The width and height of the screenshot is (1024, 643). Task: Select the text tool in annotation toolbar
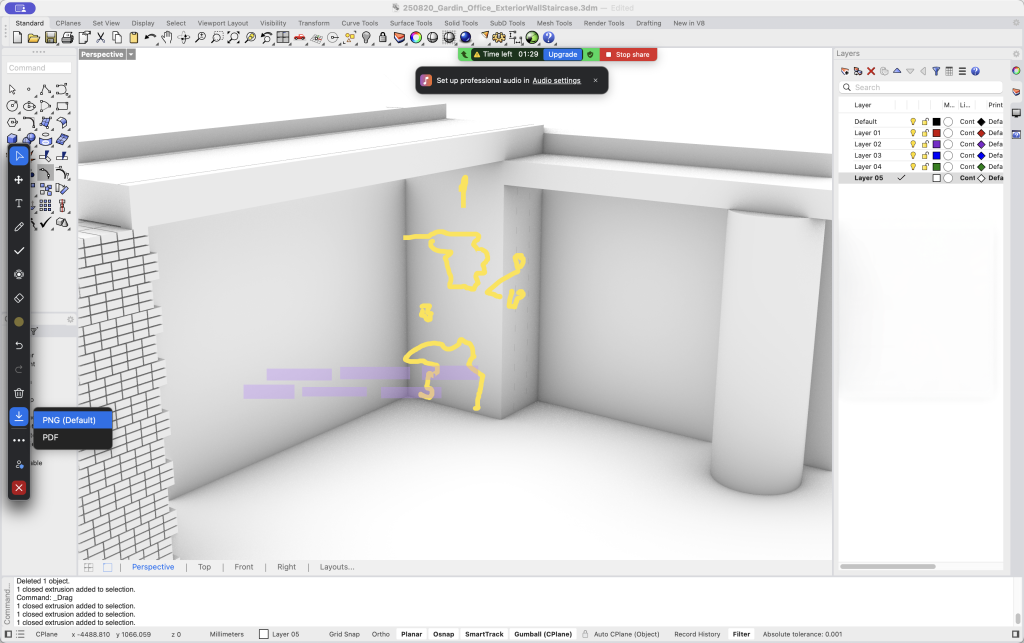[19, 203]
